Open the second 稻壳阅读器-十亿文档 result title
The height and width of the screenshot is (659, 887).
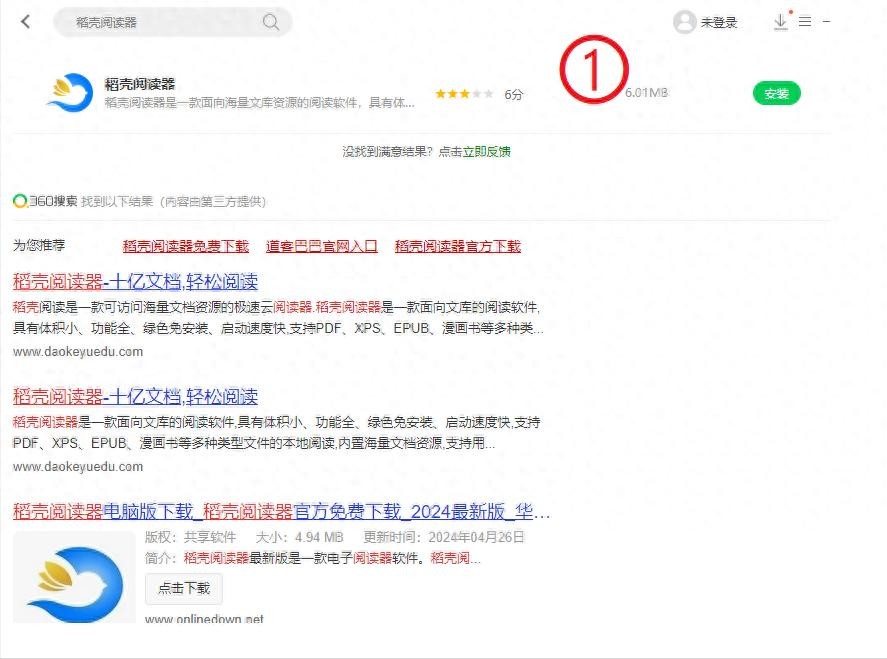(x=135, y=396)
